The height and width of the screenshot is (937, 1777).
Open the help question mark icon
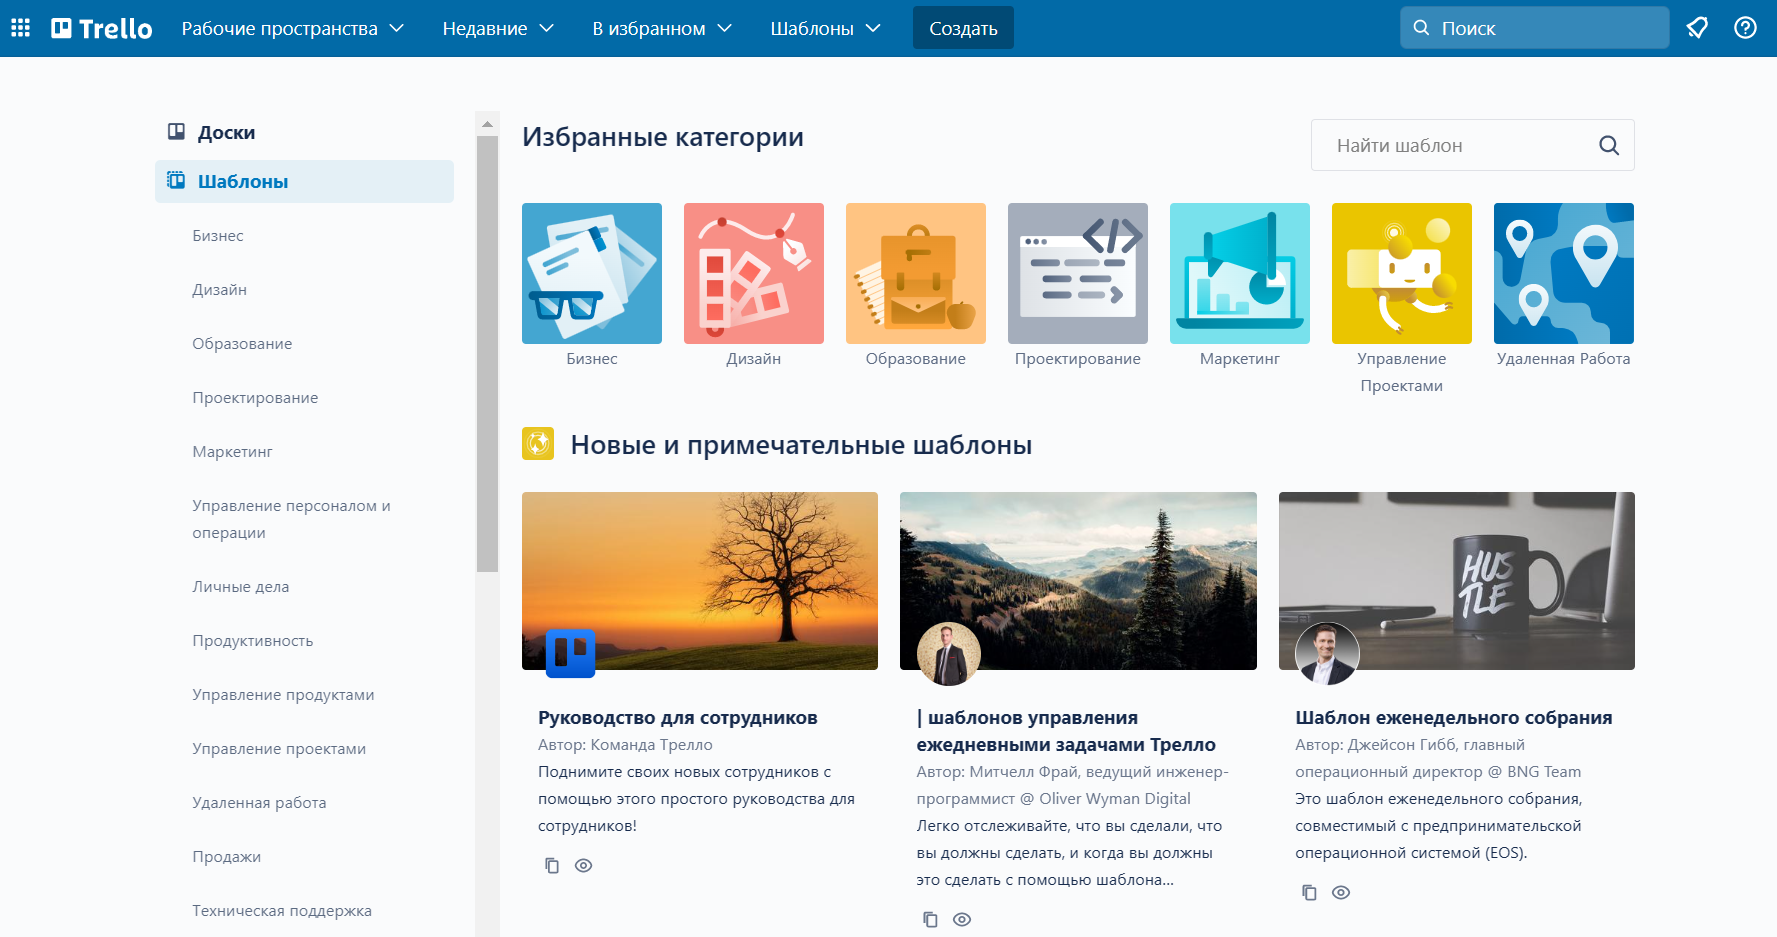pos(1745,28)
